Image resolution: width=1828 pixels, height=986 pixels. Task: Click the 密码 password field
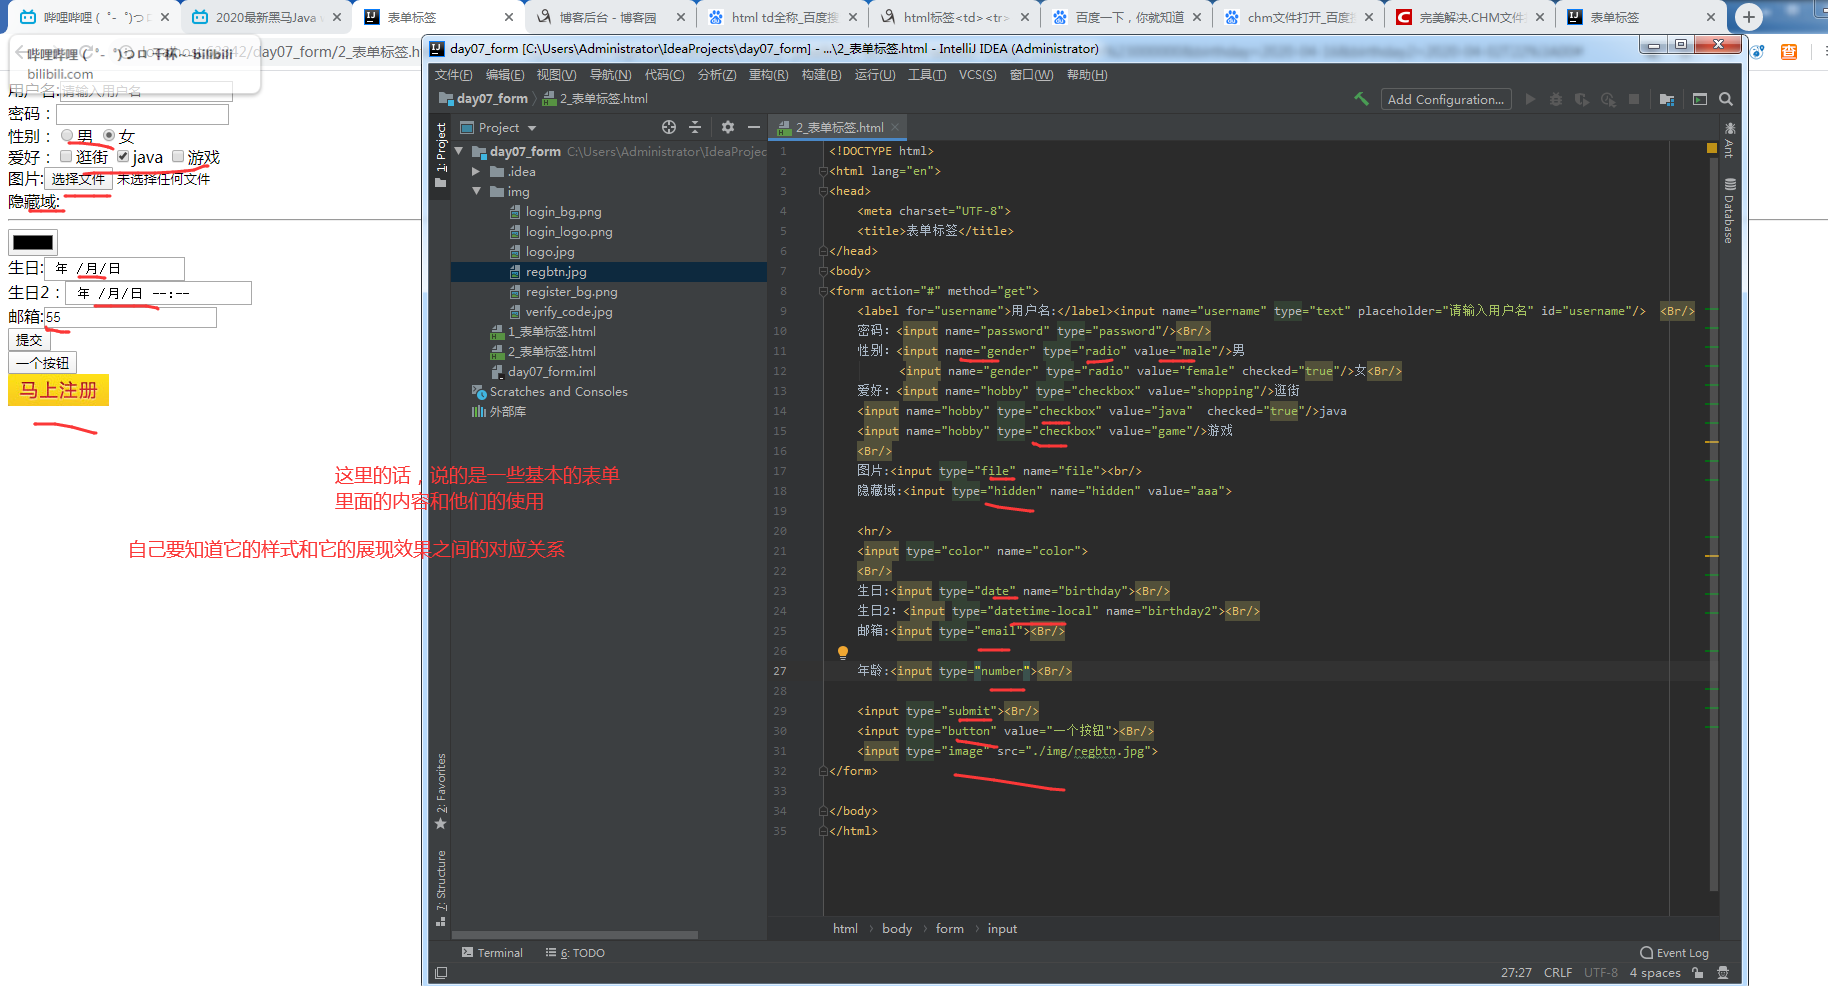tap(142, 114)
